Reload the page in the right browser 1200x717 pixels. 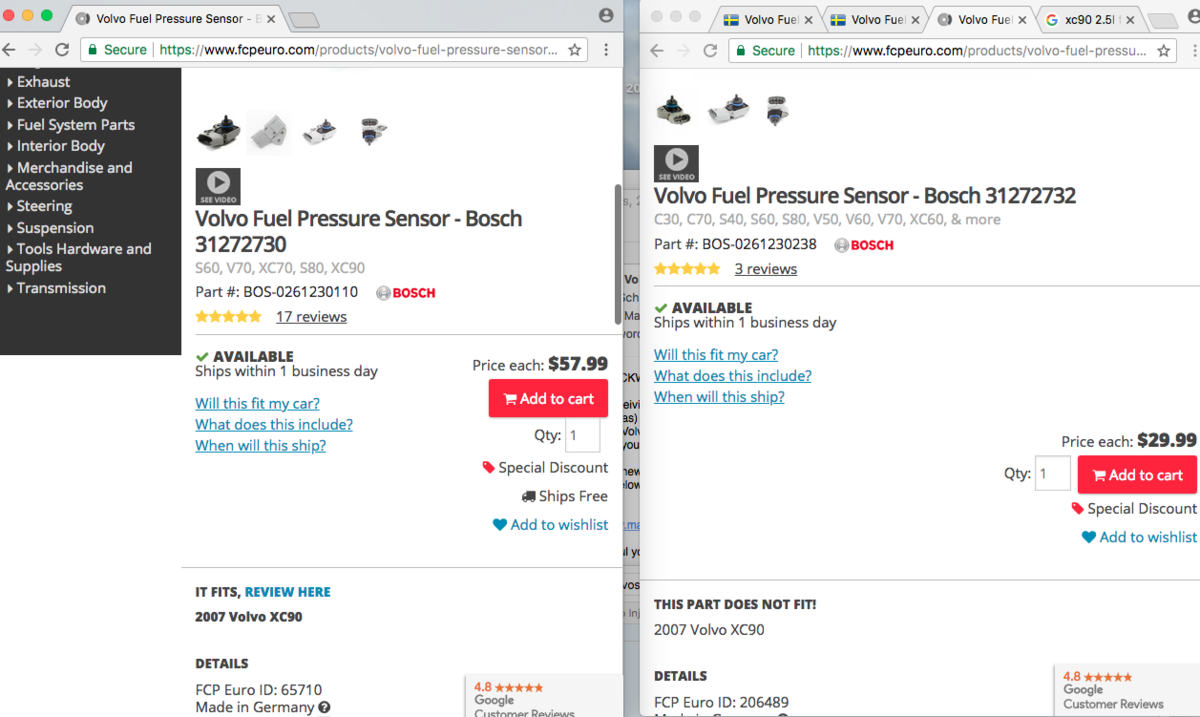point(711,50)
